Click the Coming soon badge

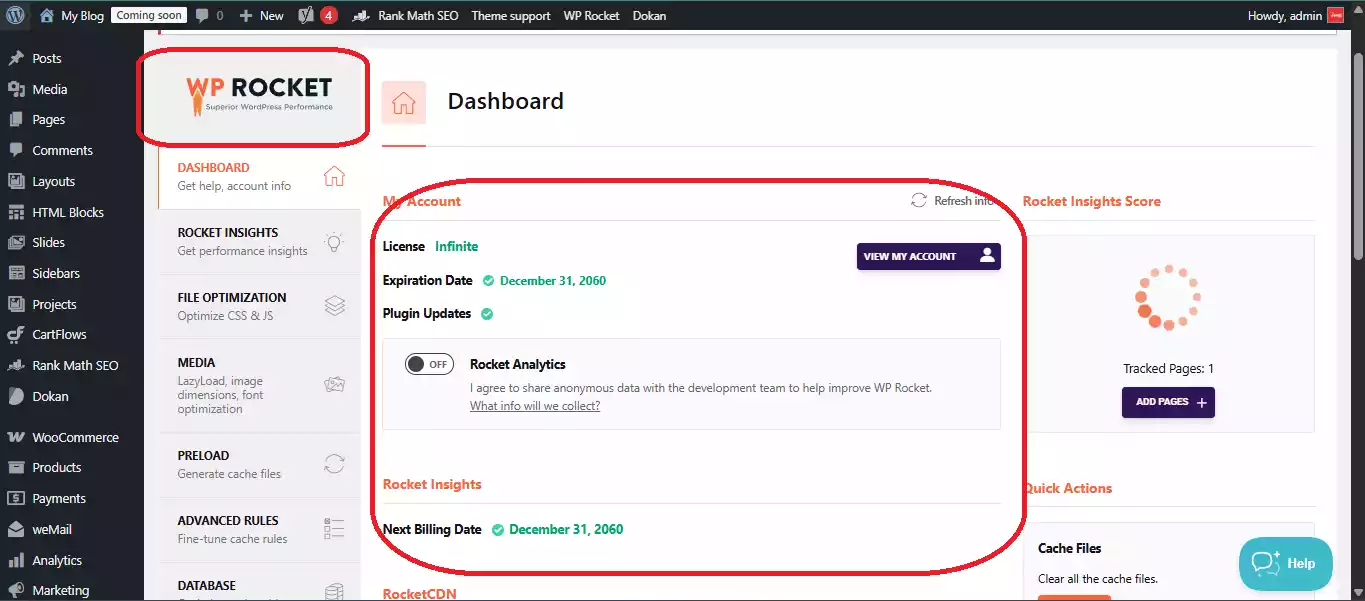pos(149,15)
